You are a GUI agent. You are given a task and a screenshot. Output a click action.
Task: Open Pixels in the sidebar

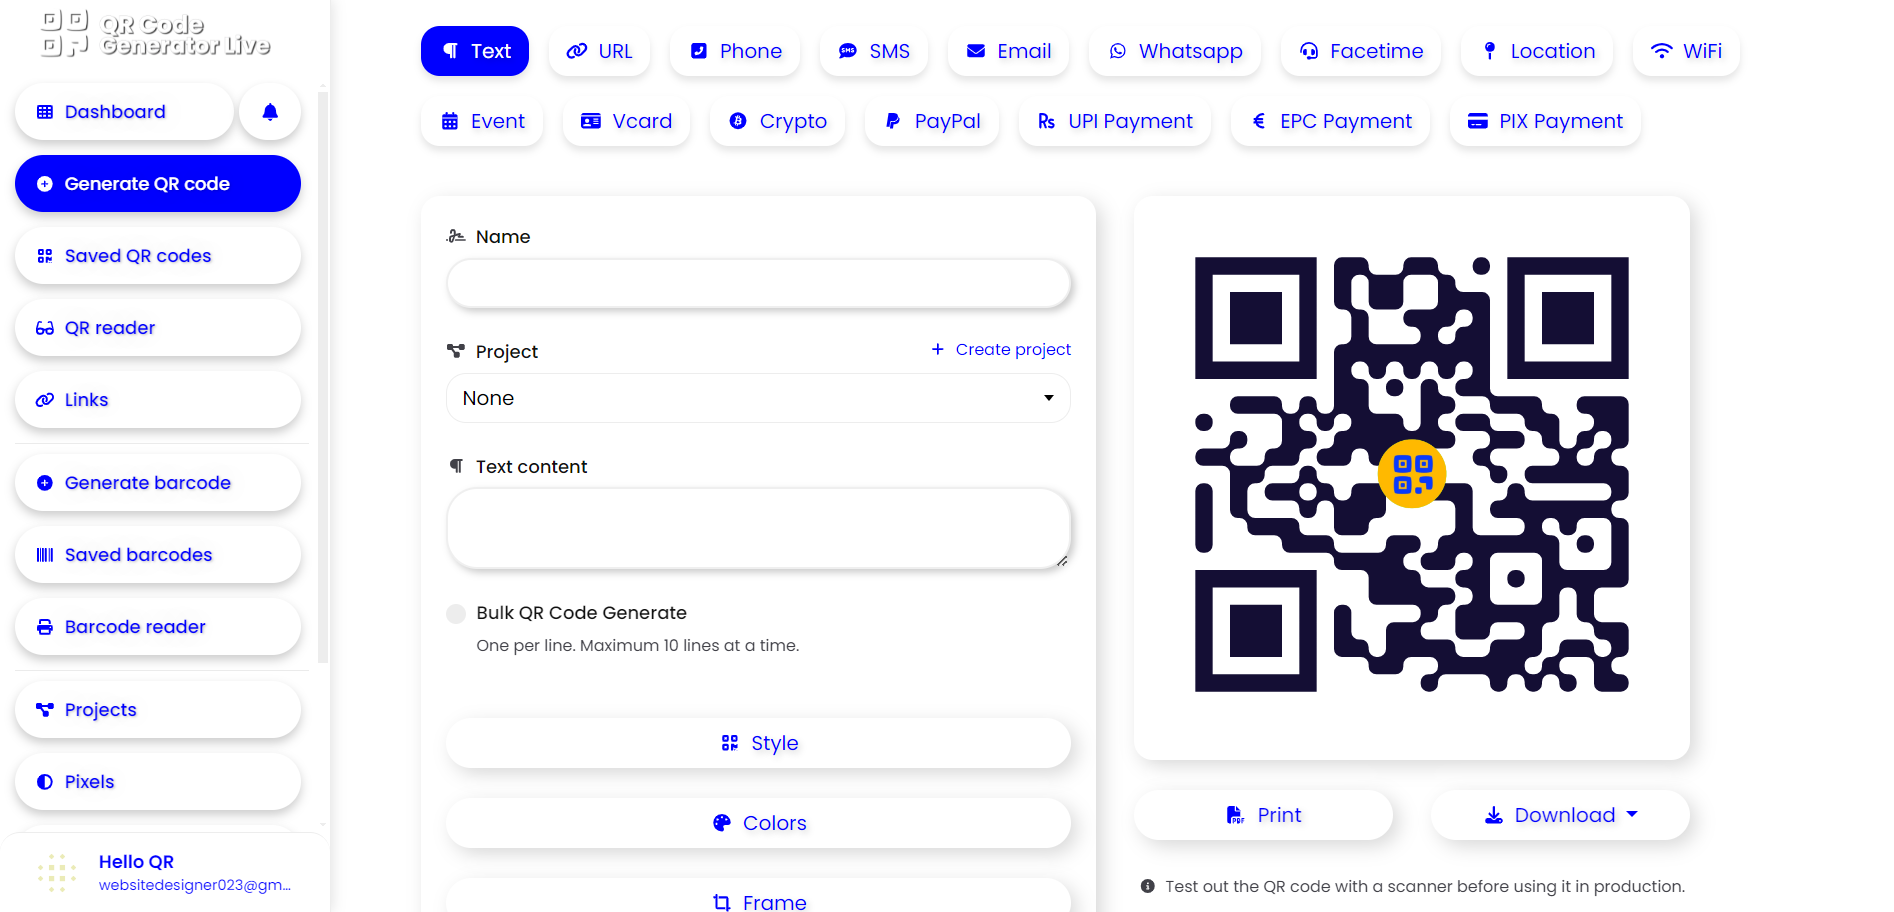pyautogui.click(x=158, y=782)
